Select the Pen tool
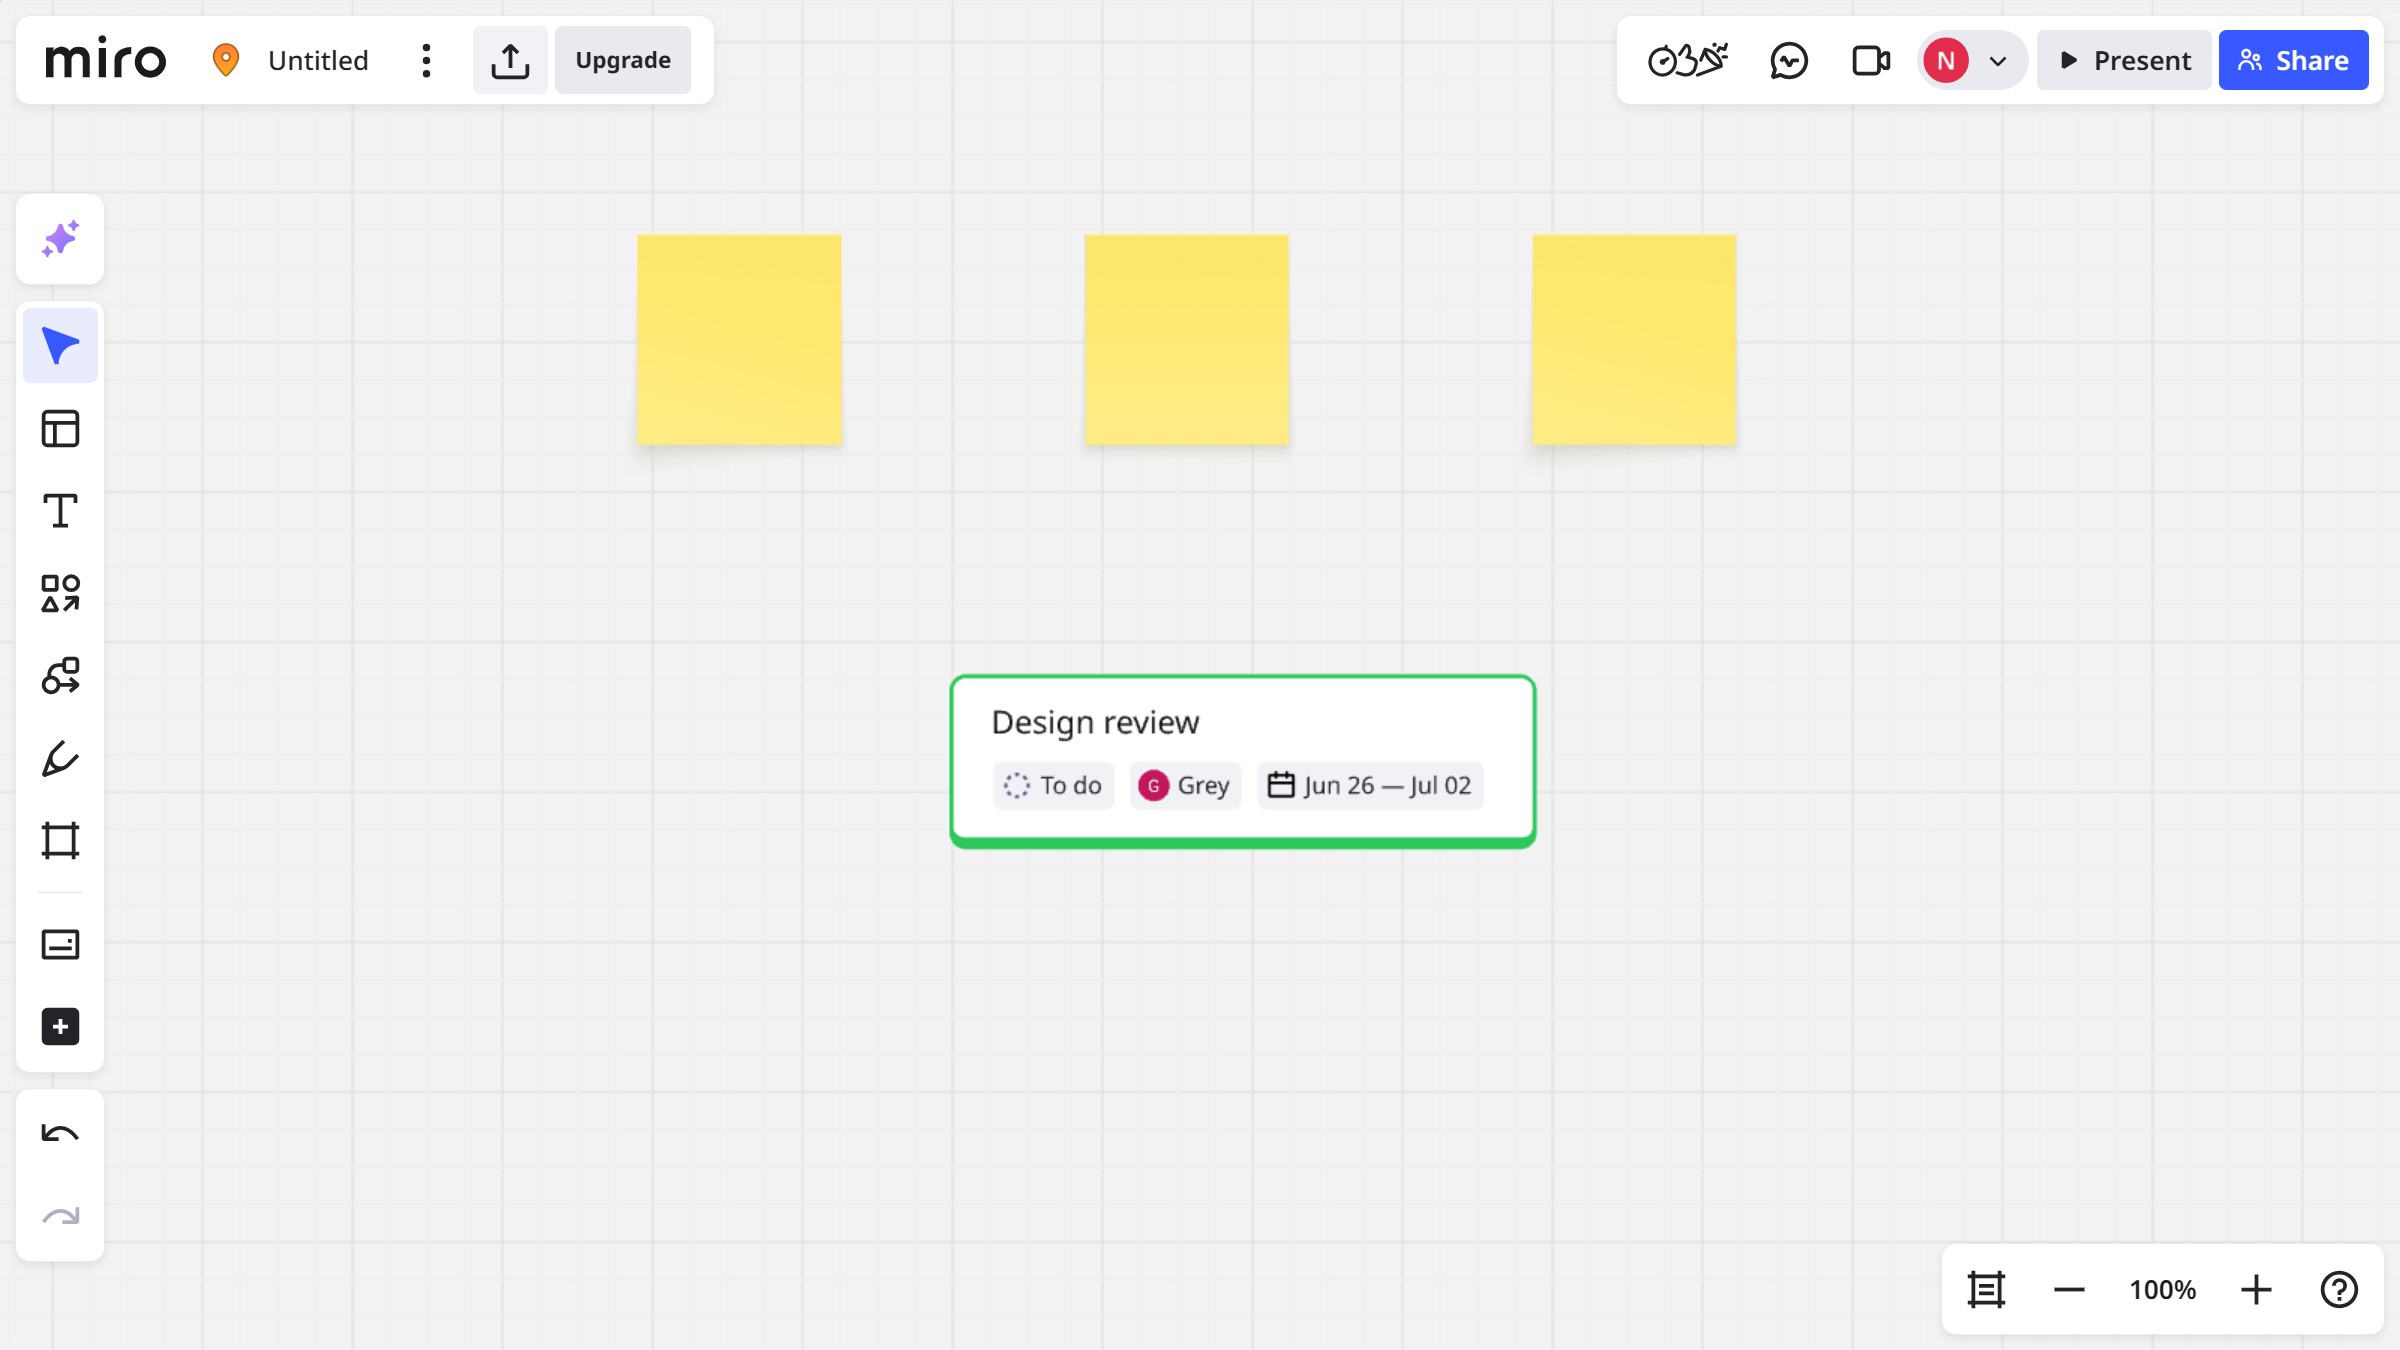This screenshot has width=2400, height=1350. [x=59, y=758]
